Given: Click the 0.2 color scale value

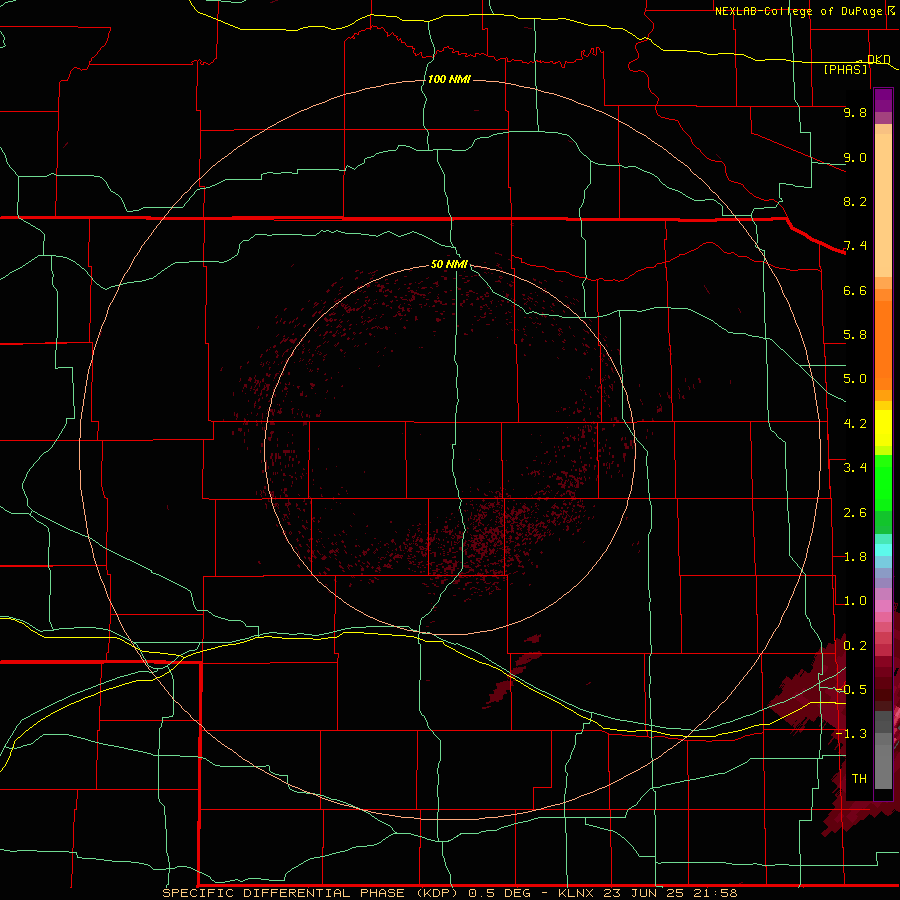Looking at the screenshot, I should [855, 646].
